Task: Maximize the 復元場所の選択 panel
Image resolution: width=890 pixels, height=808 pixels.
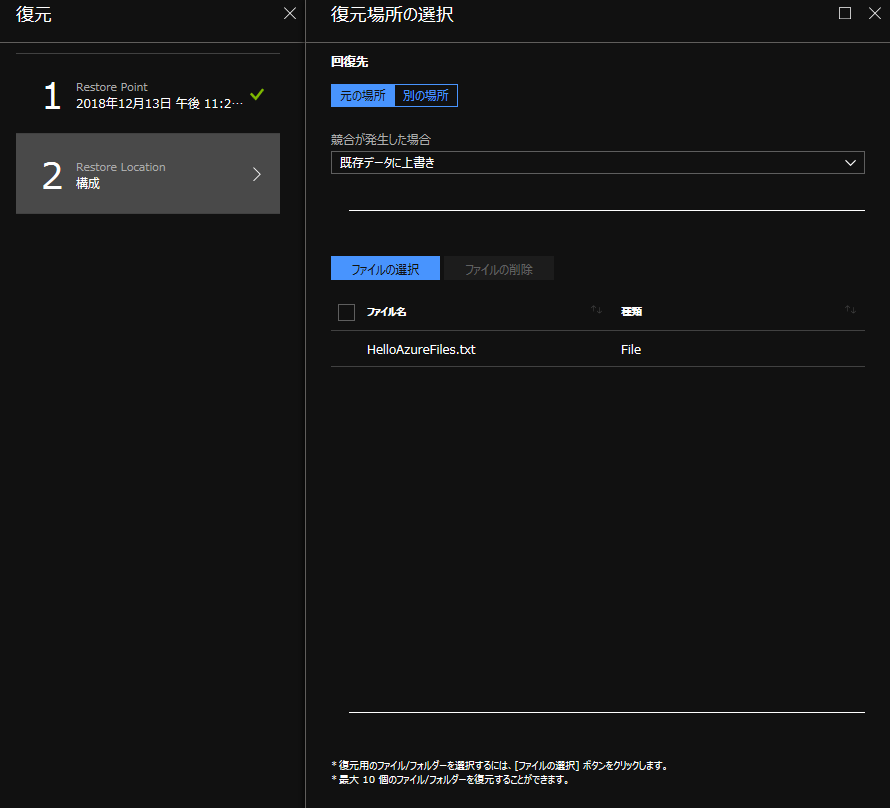Action: point(845,14)
